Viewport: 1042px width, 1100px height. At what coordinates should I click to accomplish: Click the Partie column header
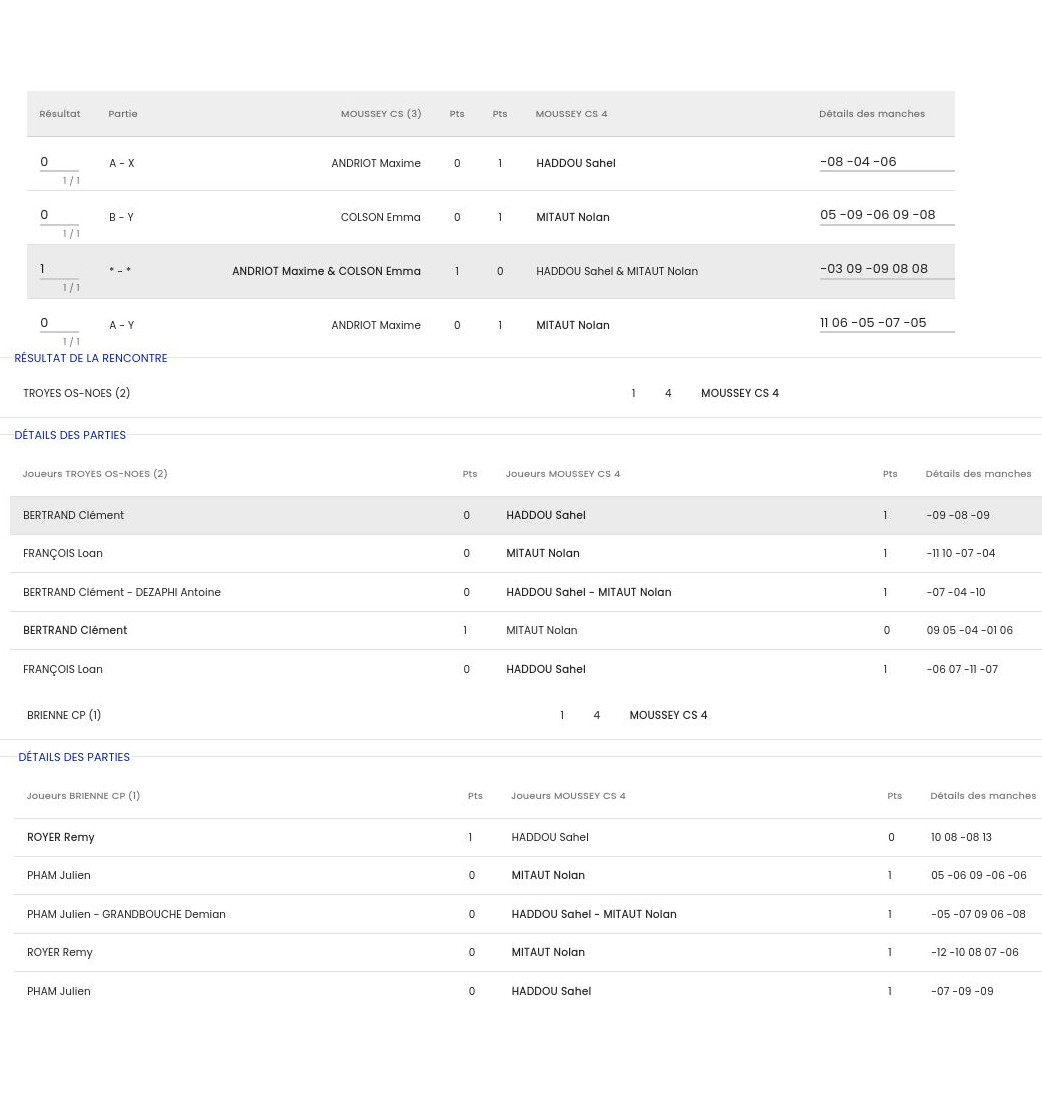[123, 114]
